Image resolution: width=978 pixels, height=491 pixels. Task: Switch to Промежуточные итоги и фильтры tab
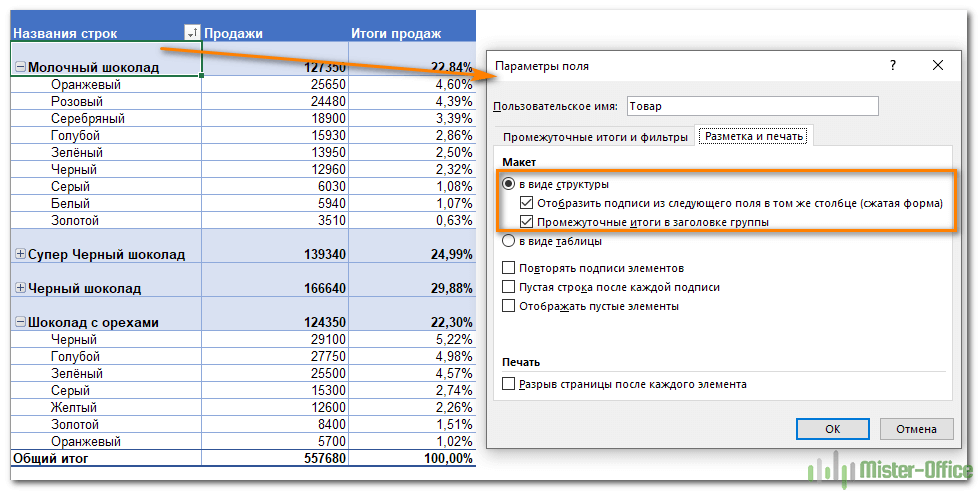[x=595, y=136]
